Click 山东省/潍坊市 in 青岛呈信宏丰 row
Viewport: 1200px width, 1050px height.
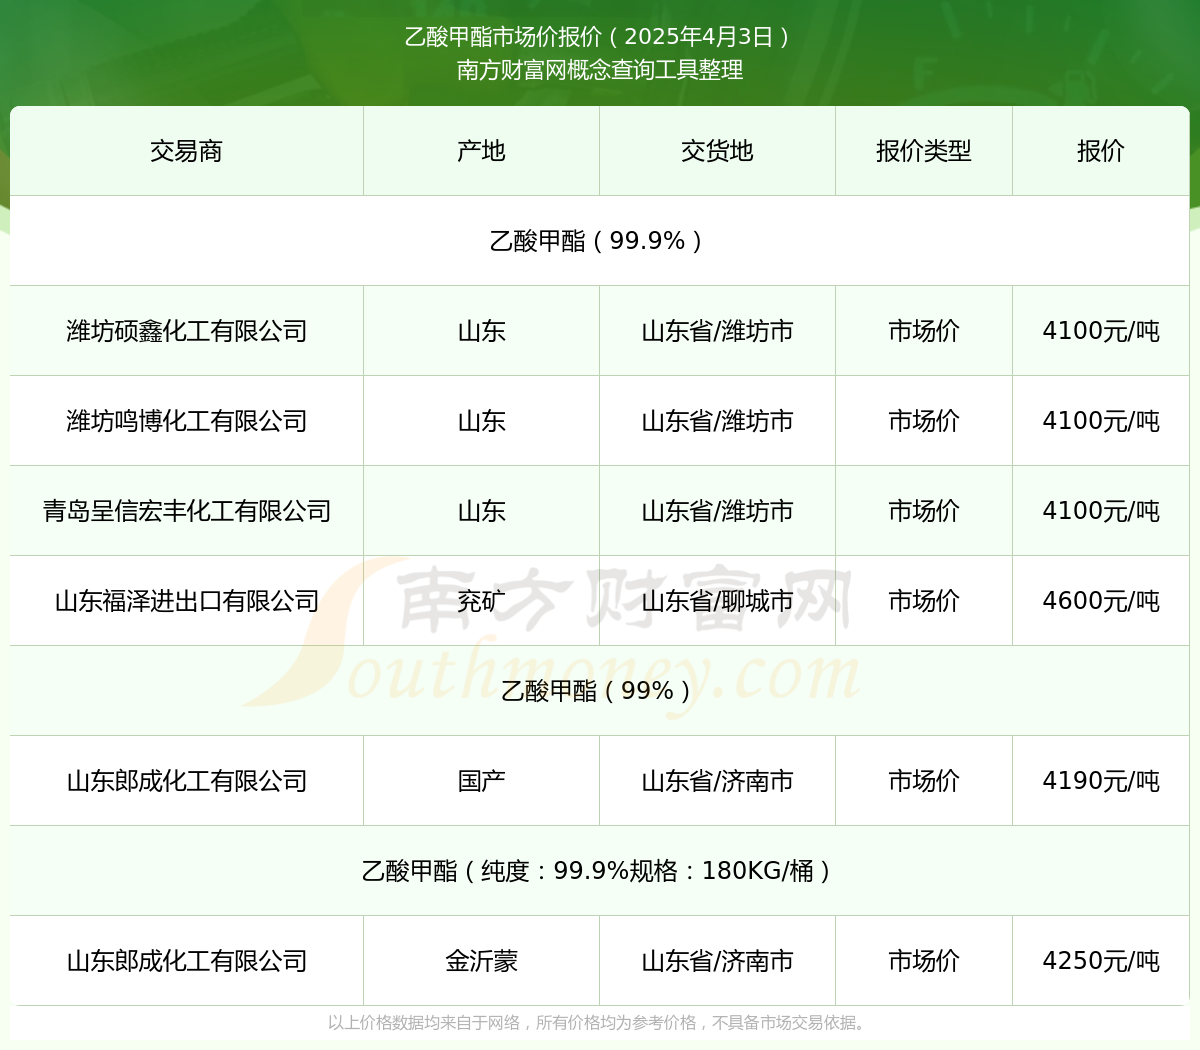coord(717,511)
